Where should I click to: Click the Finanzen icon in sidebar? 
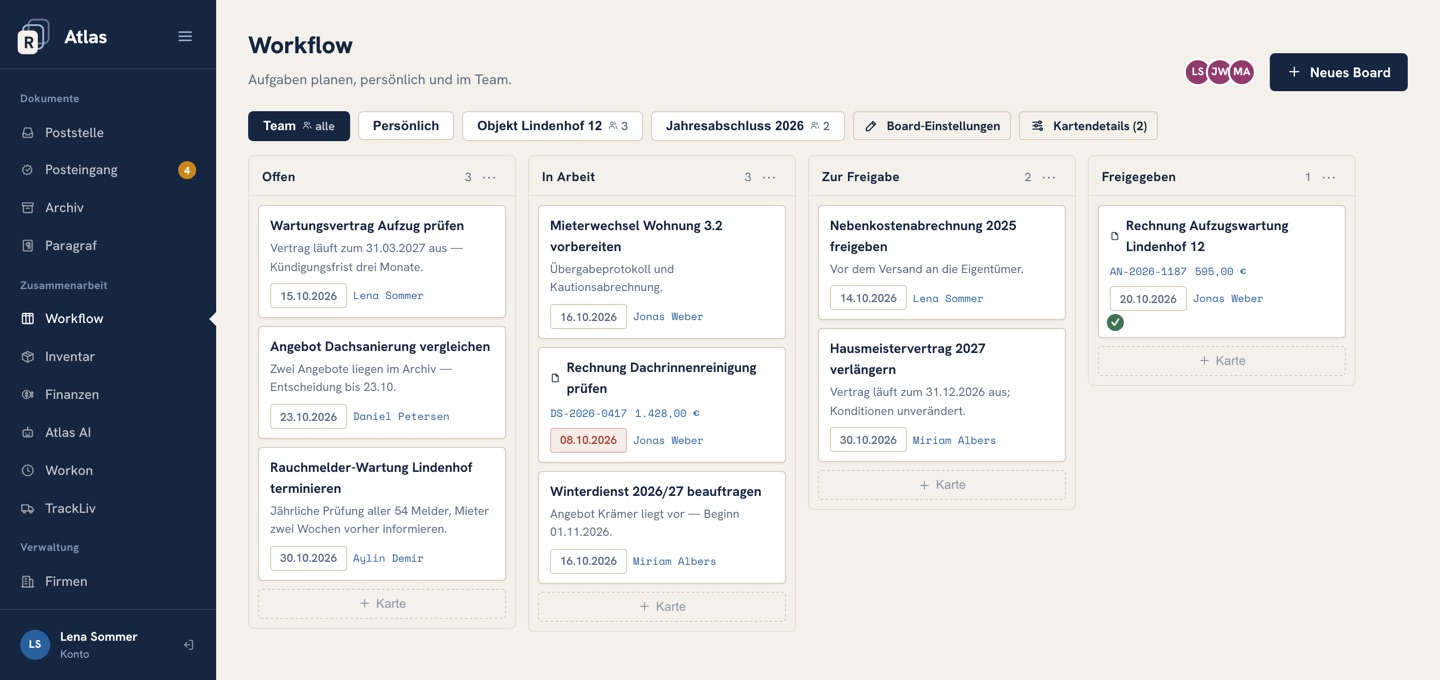pos(28,395)
